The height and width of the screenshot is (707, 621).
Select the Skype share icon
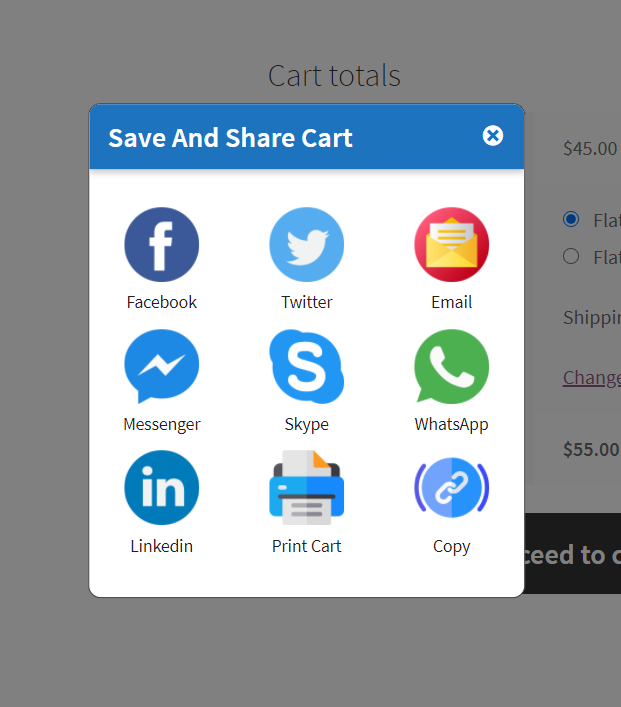[307, 367]
